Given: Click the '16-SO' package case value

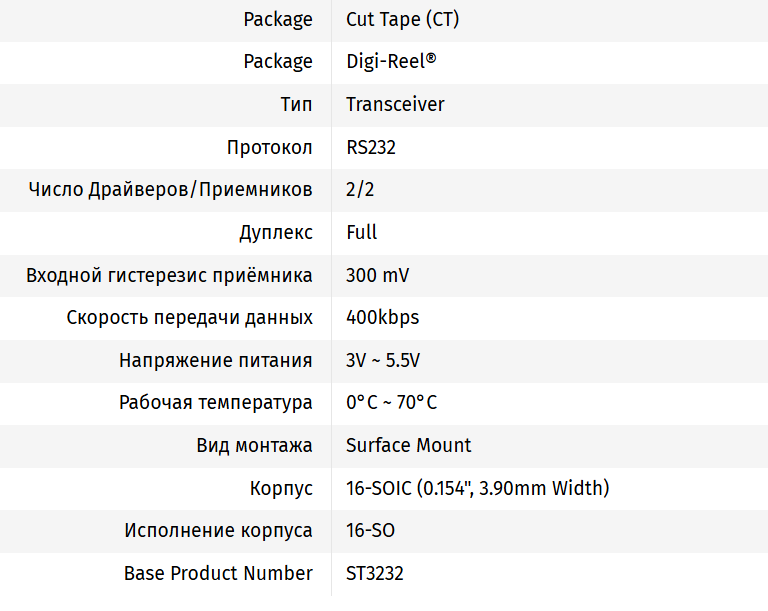Looking at the screenshot, I should pyautogui.click(x=370, y=530).
